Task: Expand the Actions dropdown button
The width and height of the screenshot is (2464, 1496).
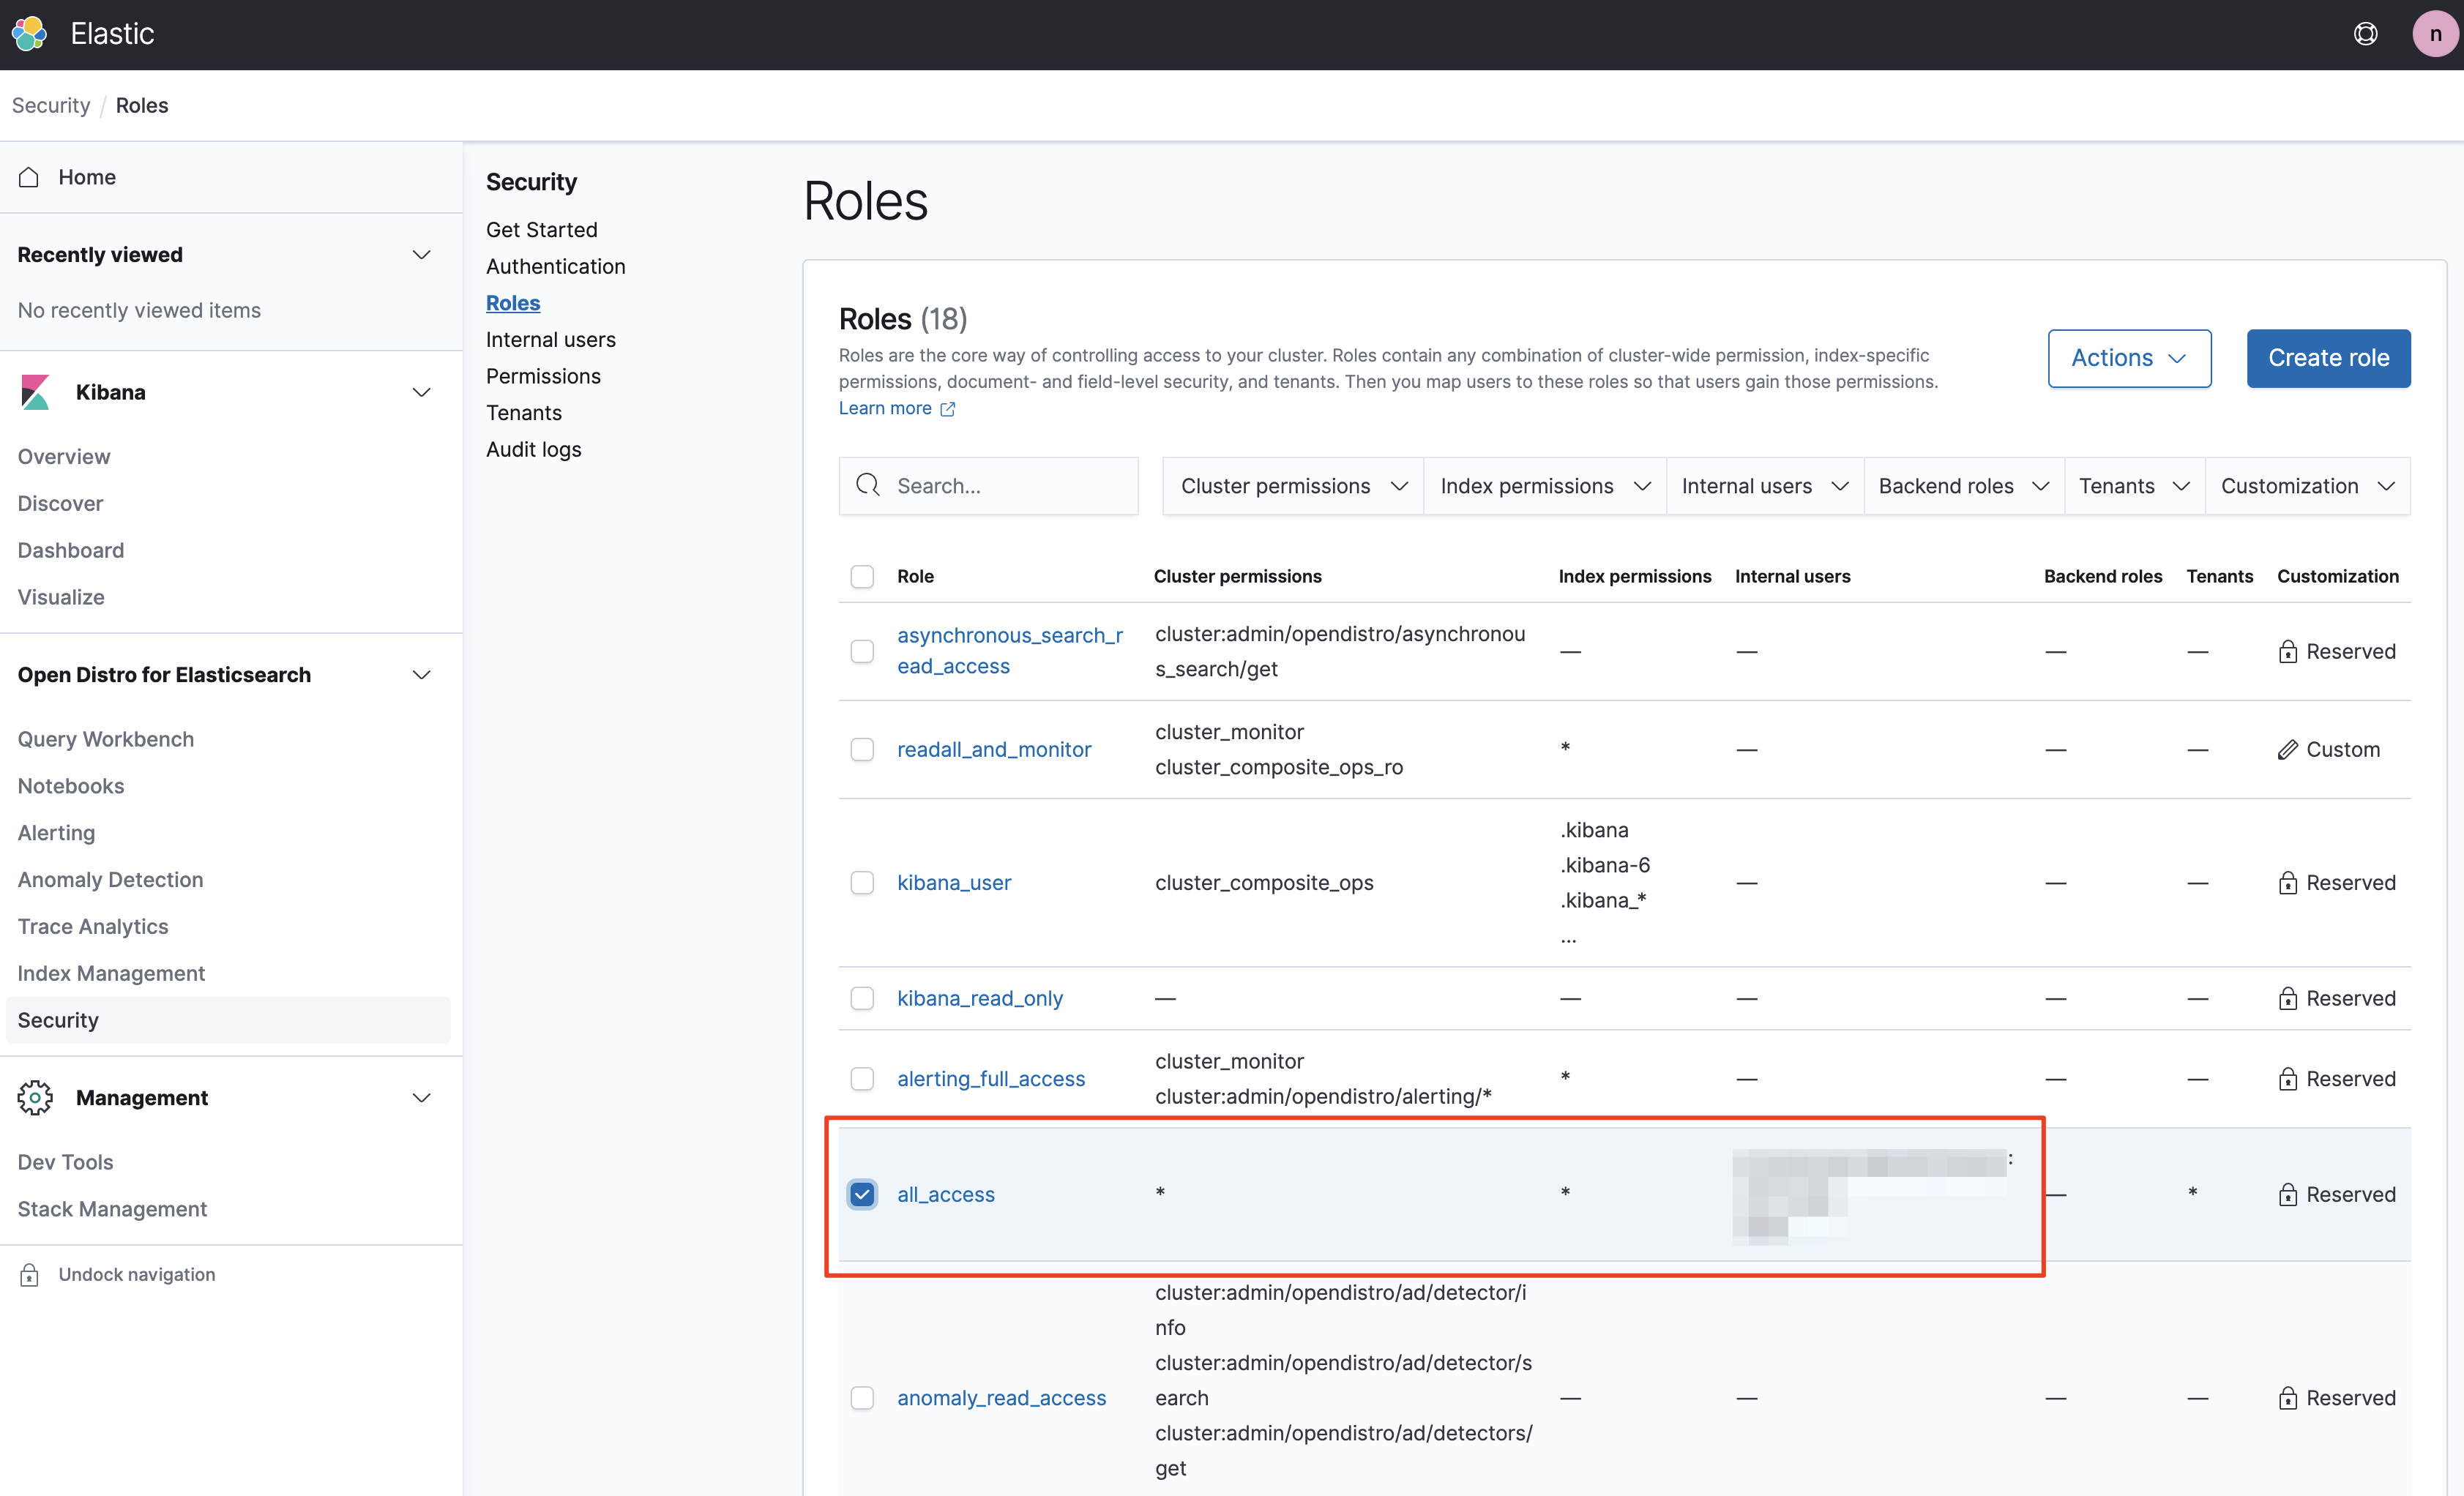Action: click(x=2128, y=358)
